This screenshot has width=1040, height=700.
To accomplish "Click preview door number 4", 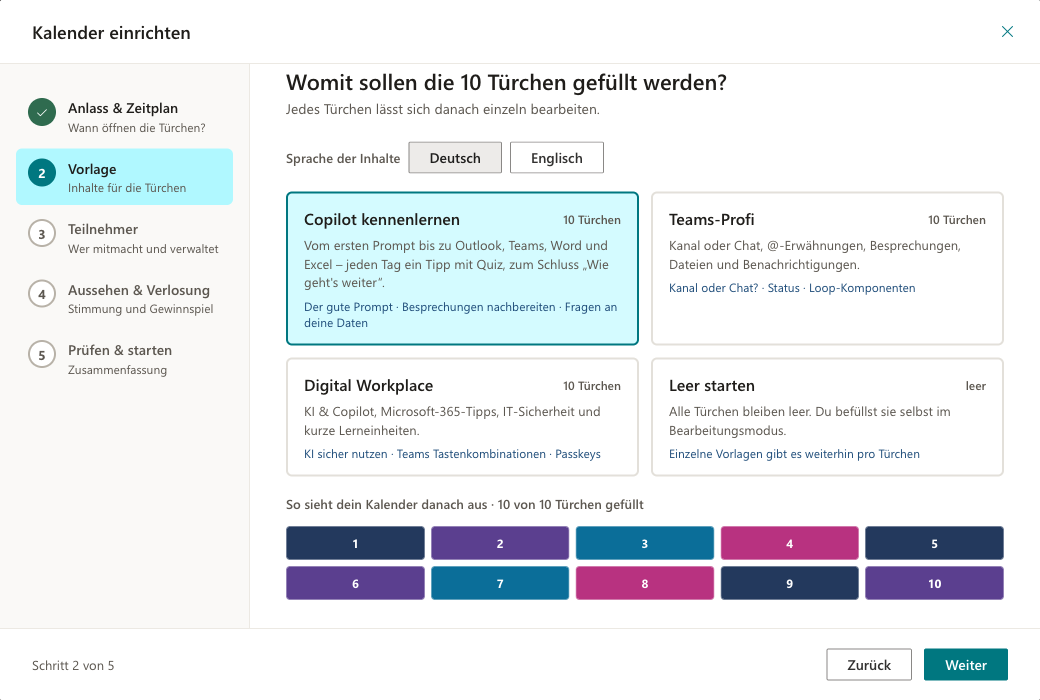I will tap(789, 543).
